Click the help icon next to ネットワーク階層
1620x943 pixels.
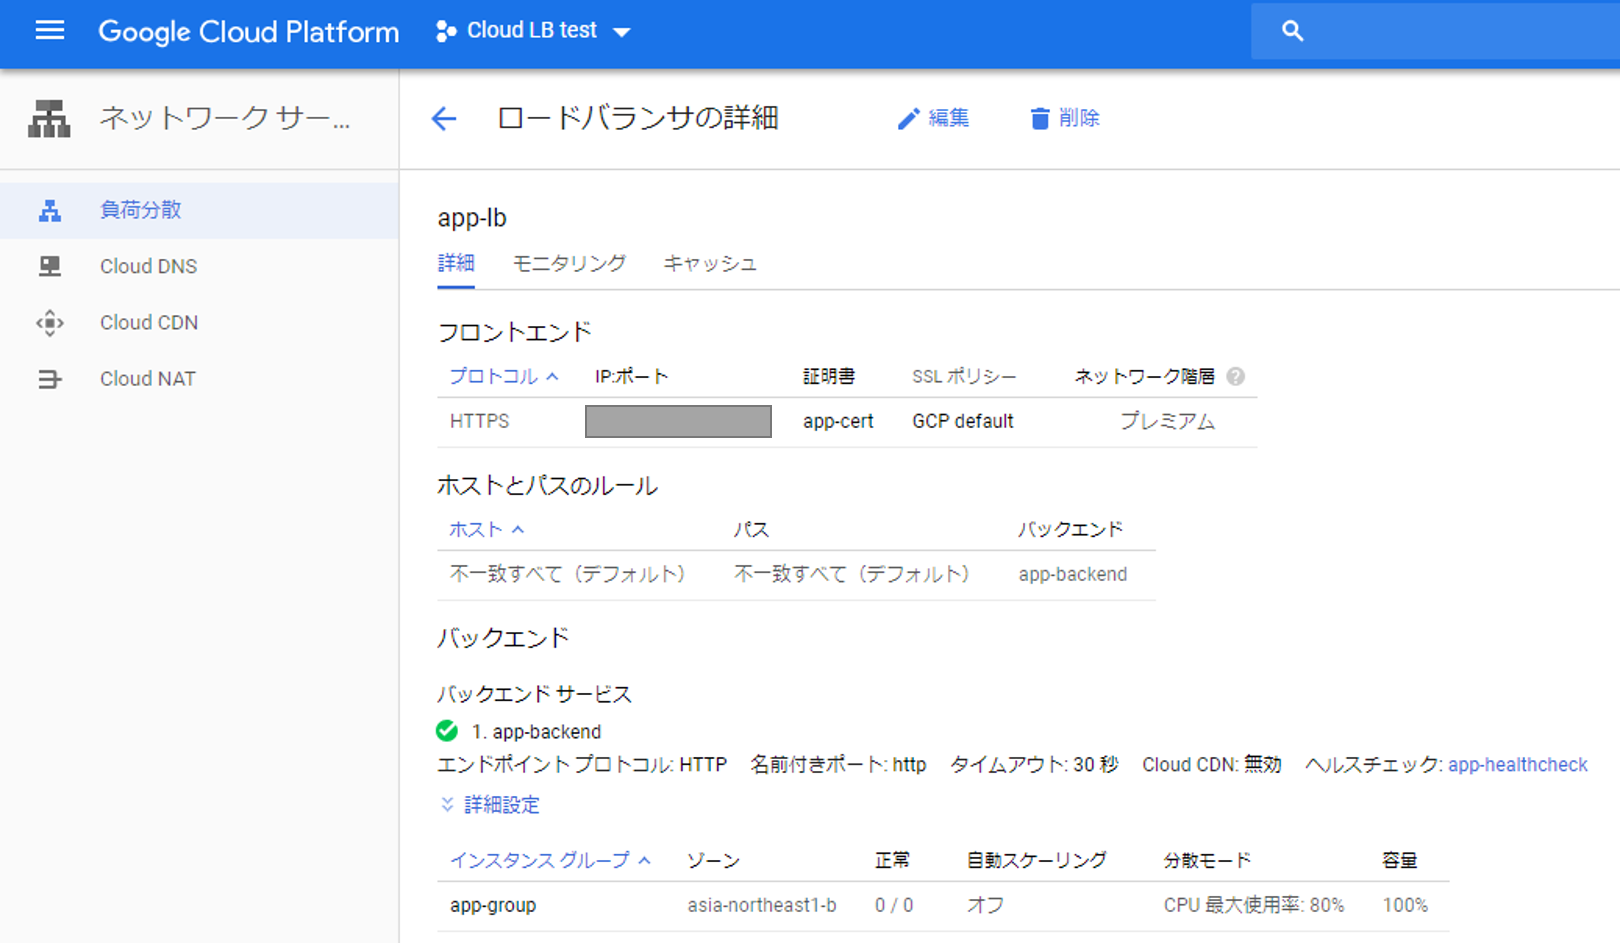point(1236,376)
